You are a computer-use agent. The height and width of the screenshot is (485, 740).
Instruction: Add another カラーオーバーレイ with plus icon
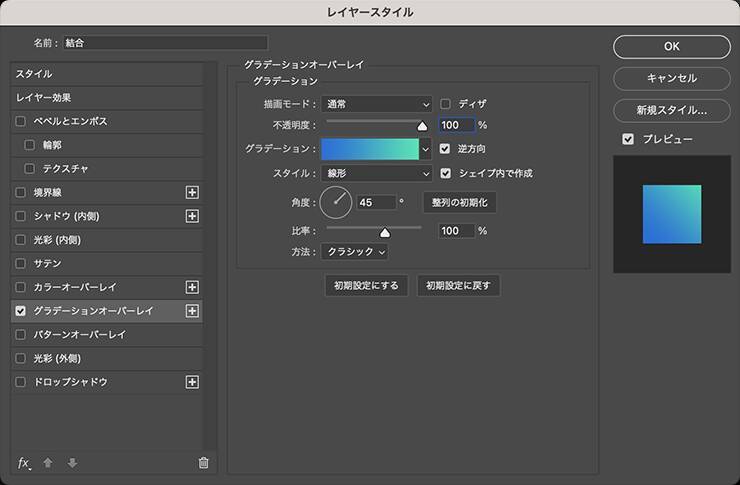pos(193,287)
